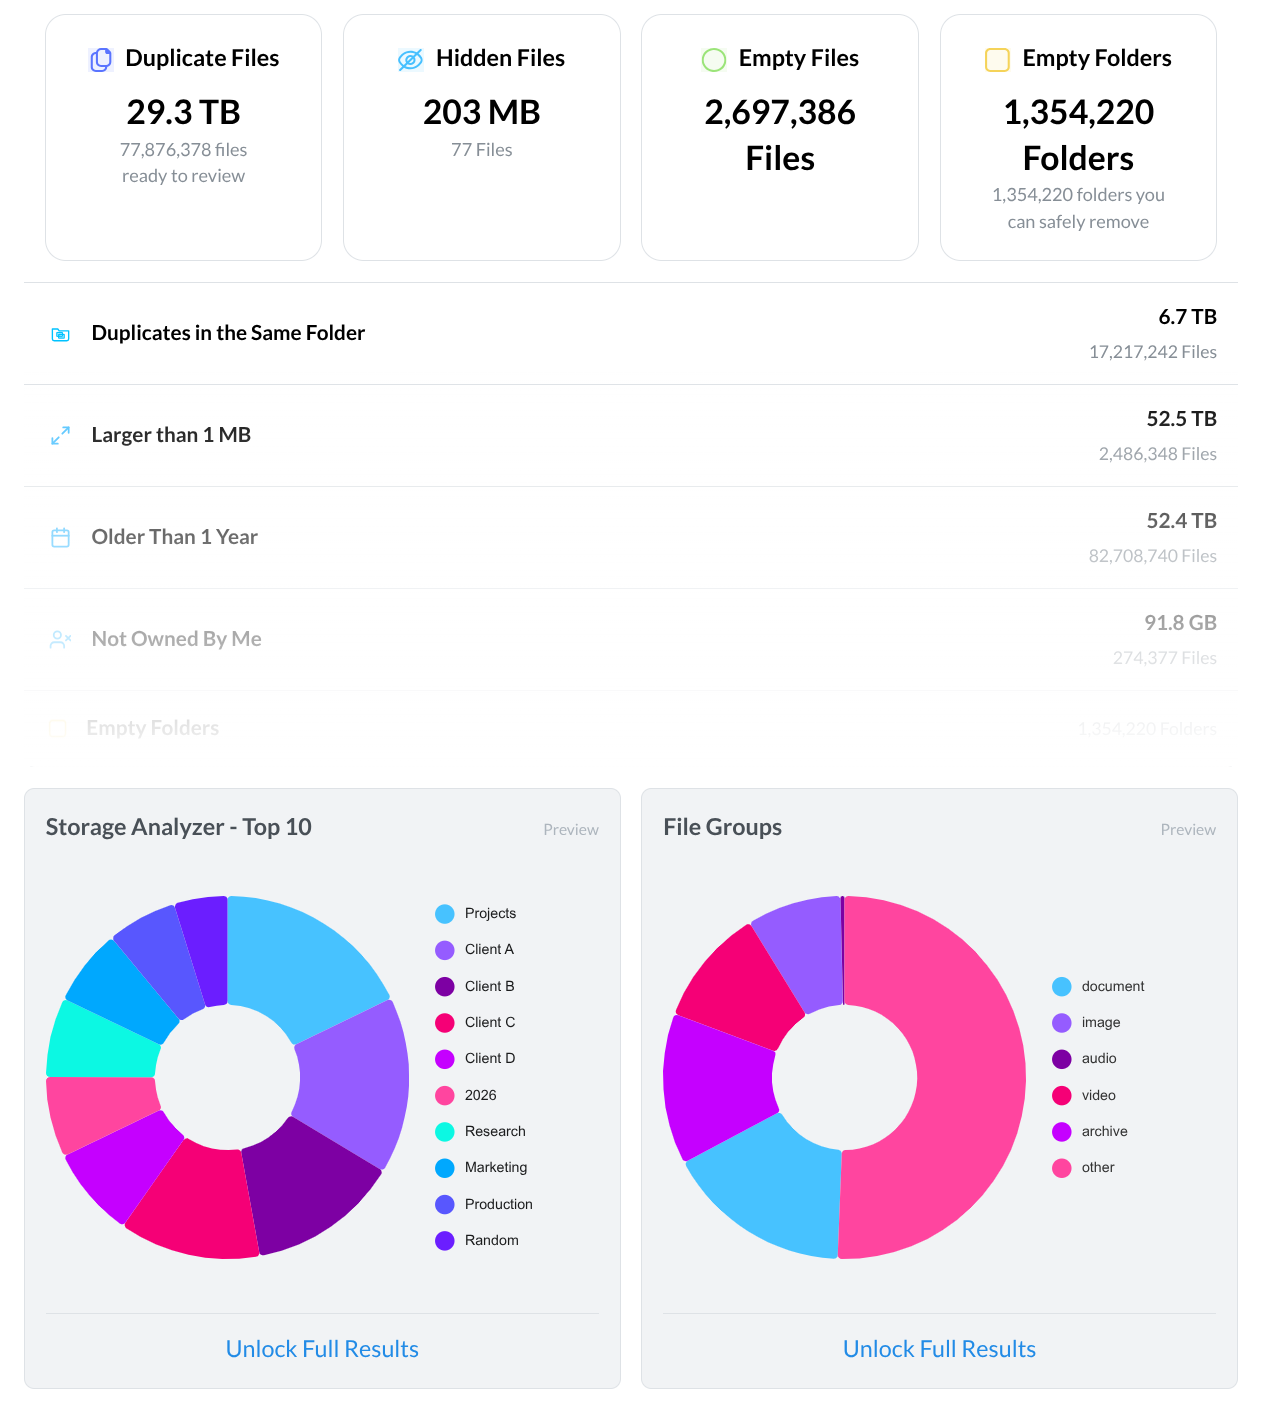The image size is (1262, 1403).
Task: Select the Client C pink color swatch
Action: click(444, 1022)
